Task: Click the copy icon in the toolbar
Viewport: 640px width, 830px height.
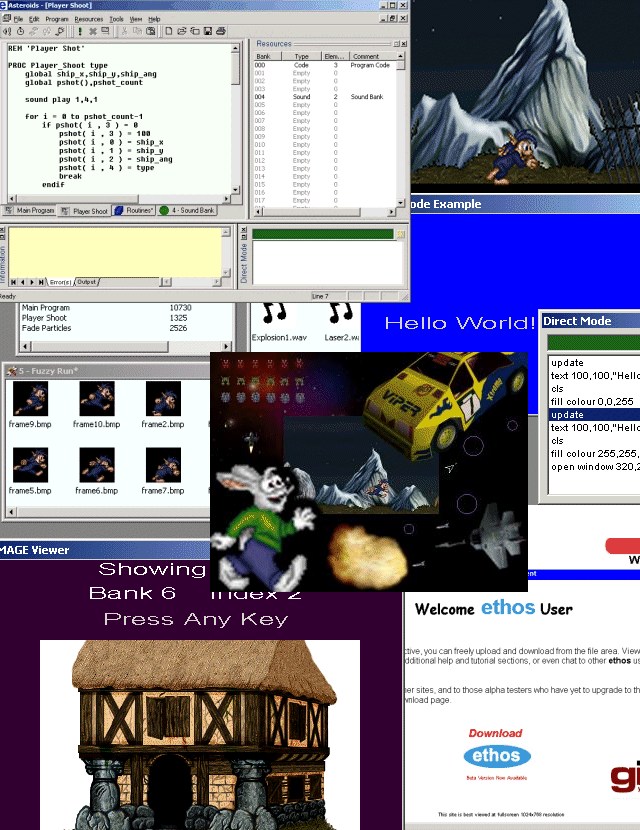Action: pos(137,32)
